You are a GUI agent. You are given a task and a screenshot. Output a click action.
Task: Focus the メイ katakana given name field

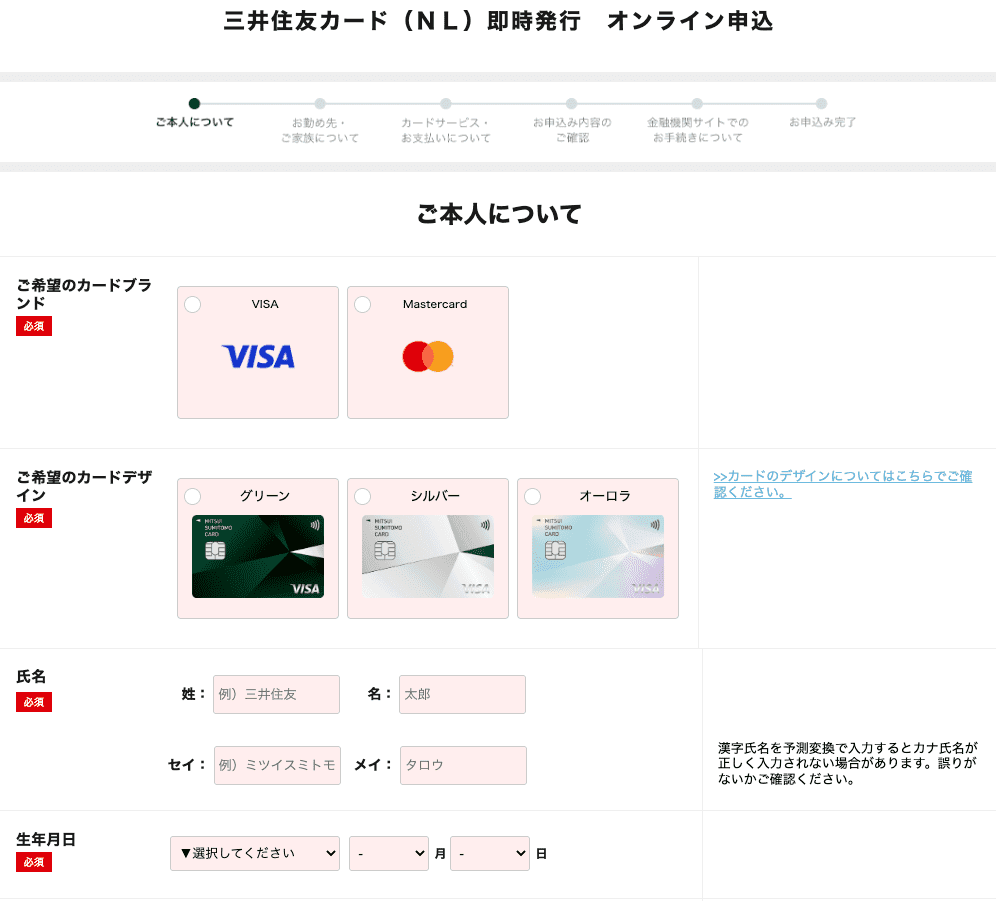pos(463,765)
